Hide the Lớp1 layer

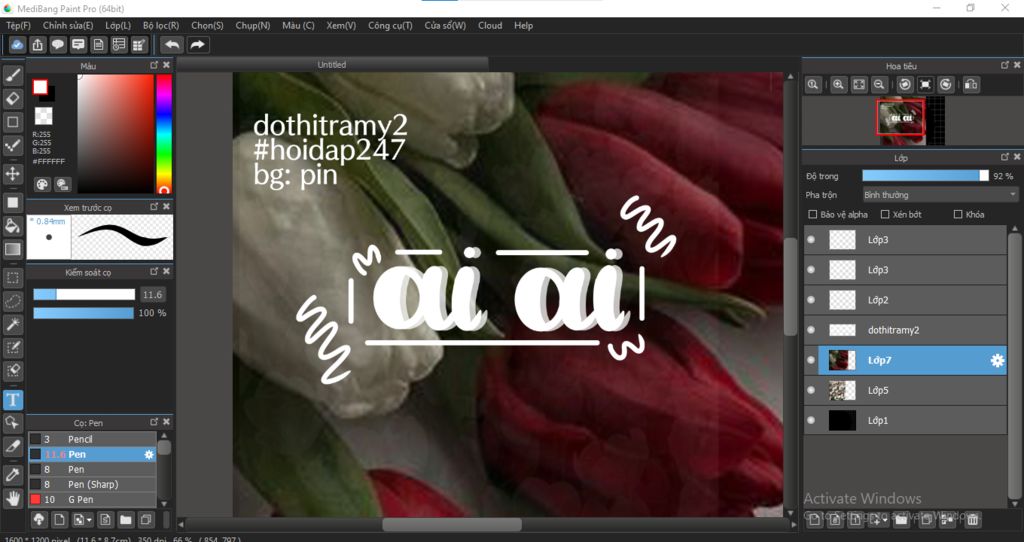pyautogui.click(x=811, y=420)
